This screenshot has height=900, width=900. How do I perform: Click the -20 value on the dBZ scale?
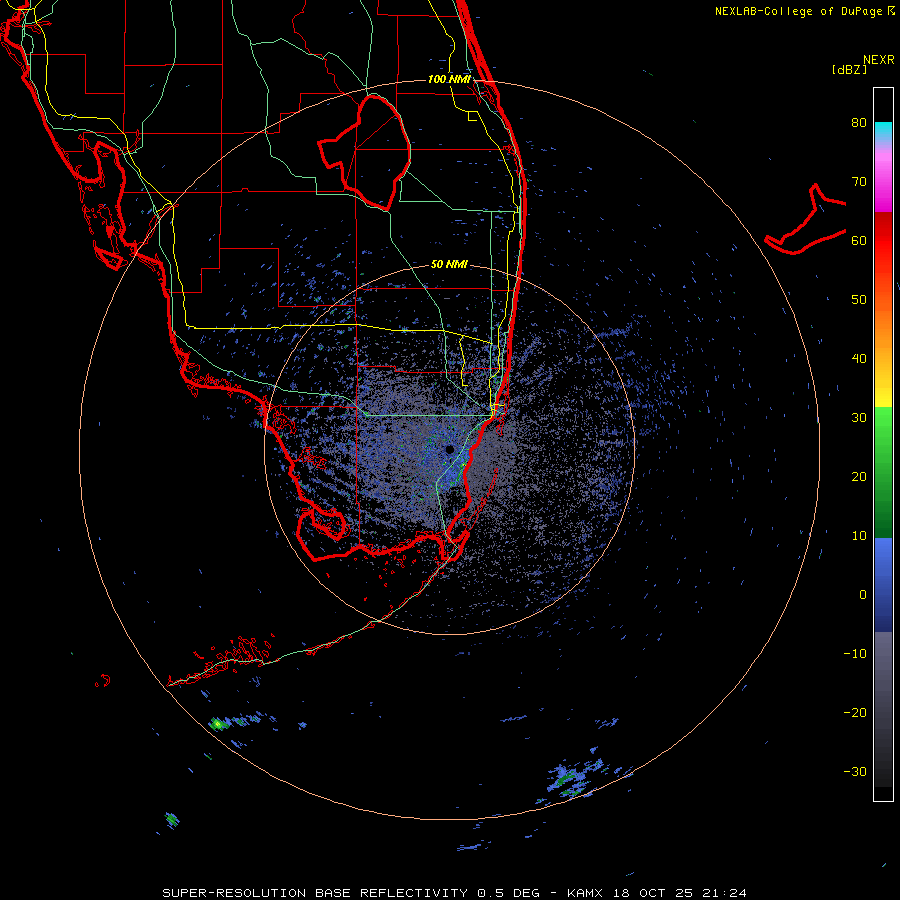[x=855, y=712]
